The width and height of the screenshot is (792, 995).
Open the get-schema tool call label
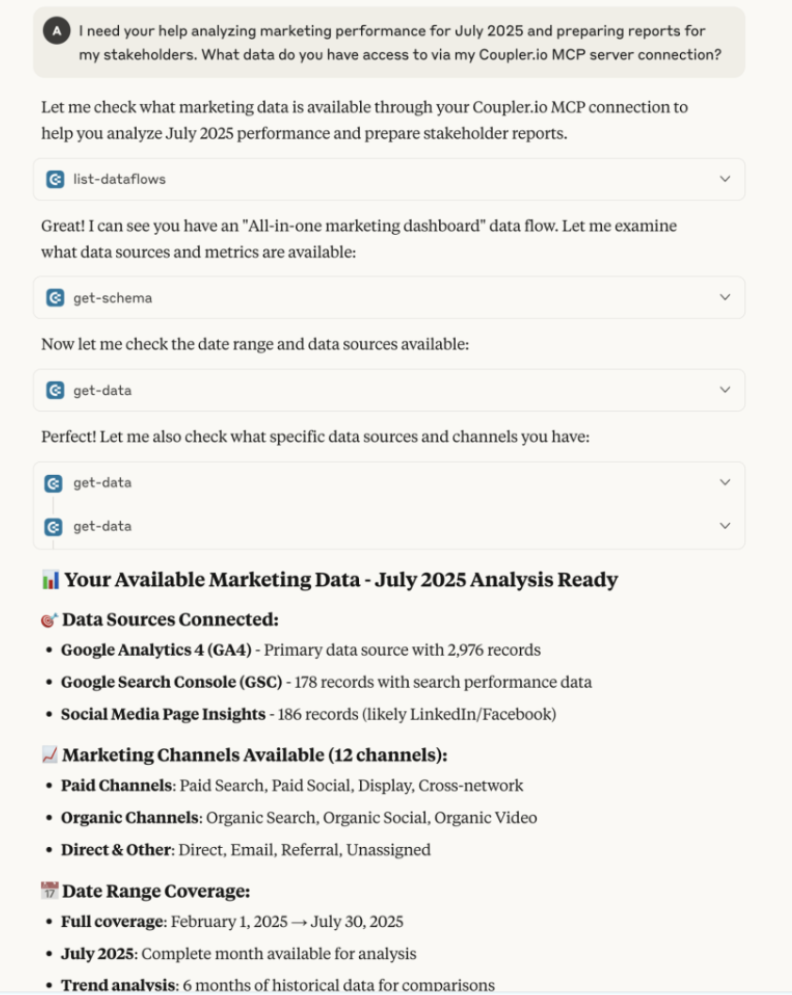tap(113, 298)
